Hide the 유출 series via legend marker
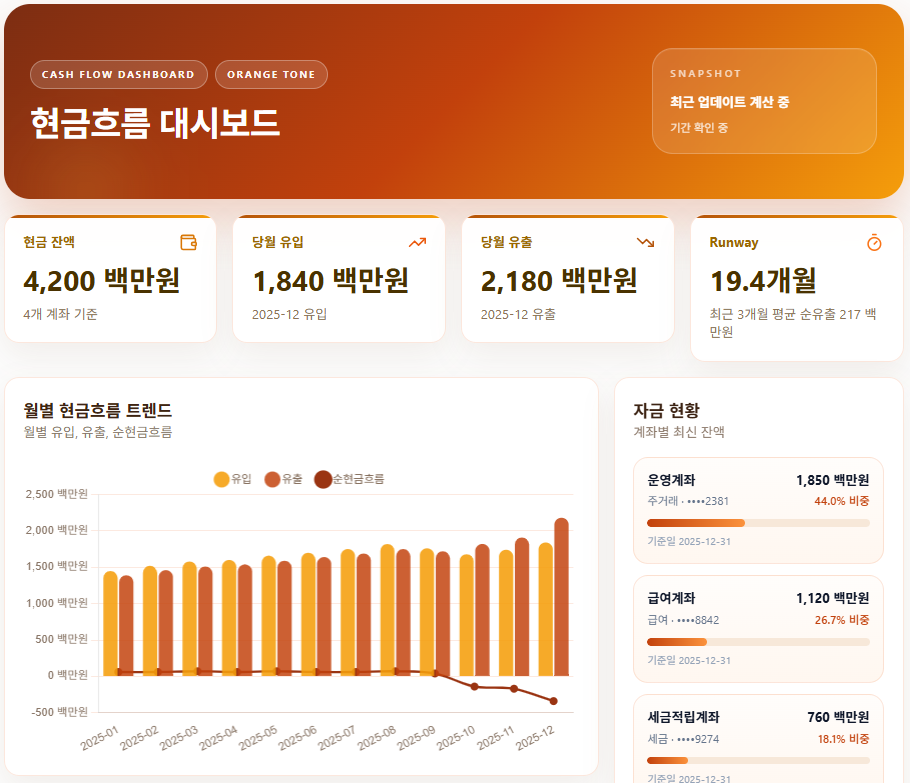The height and width of the screenshot is (783, 910). (x=272, y=479)
